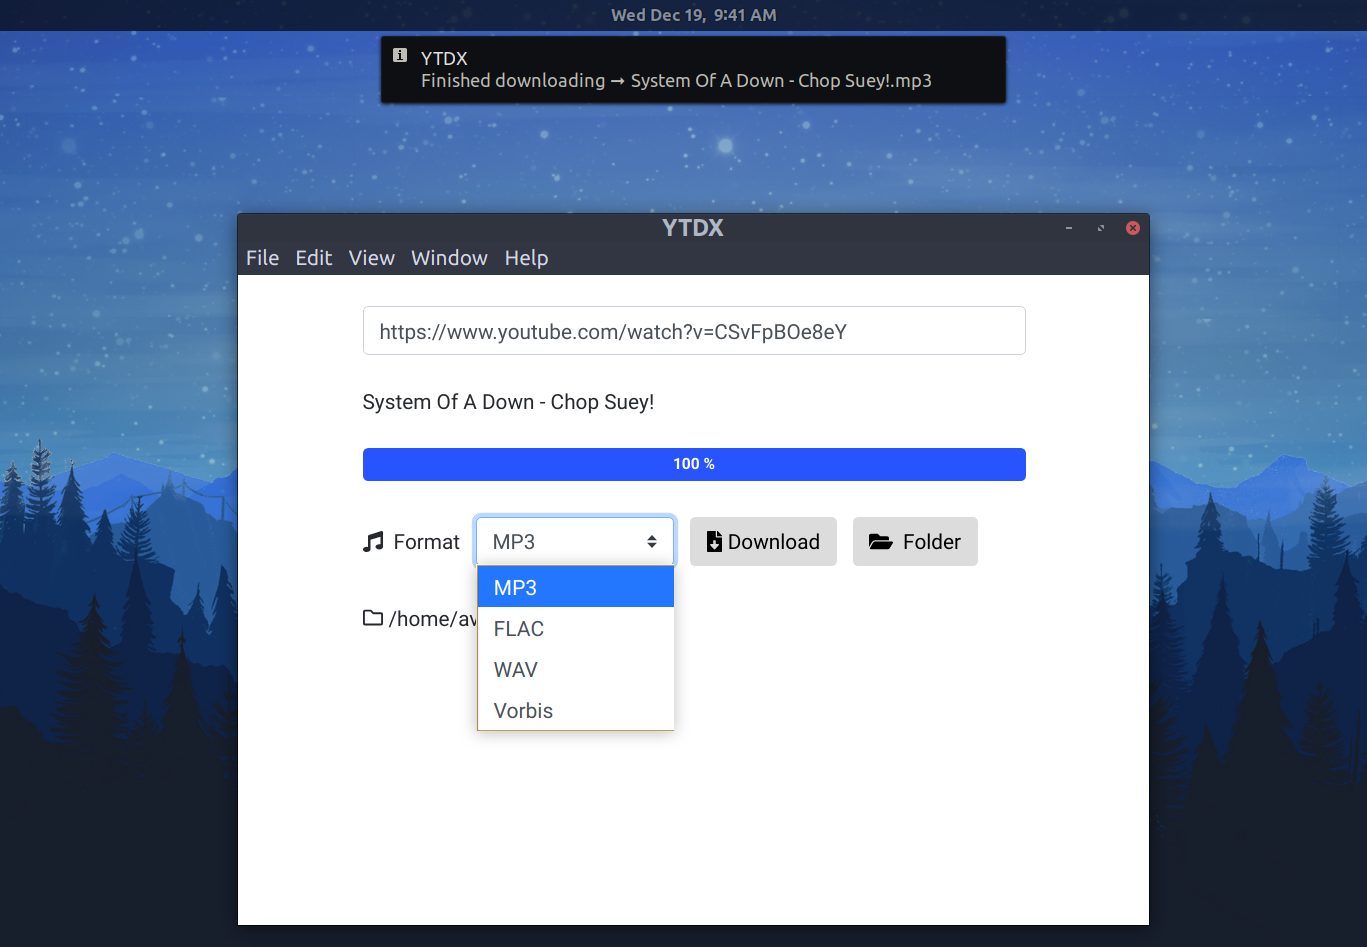Select WAV in the format list
This screenshot has width=1367, height=947.
pos(575,669)
